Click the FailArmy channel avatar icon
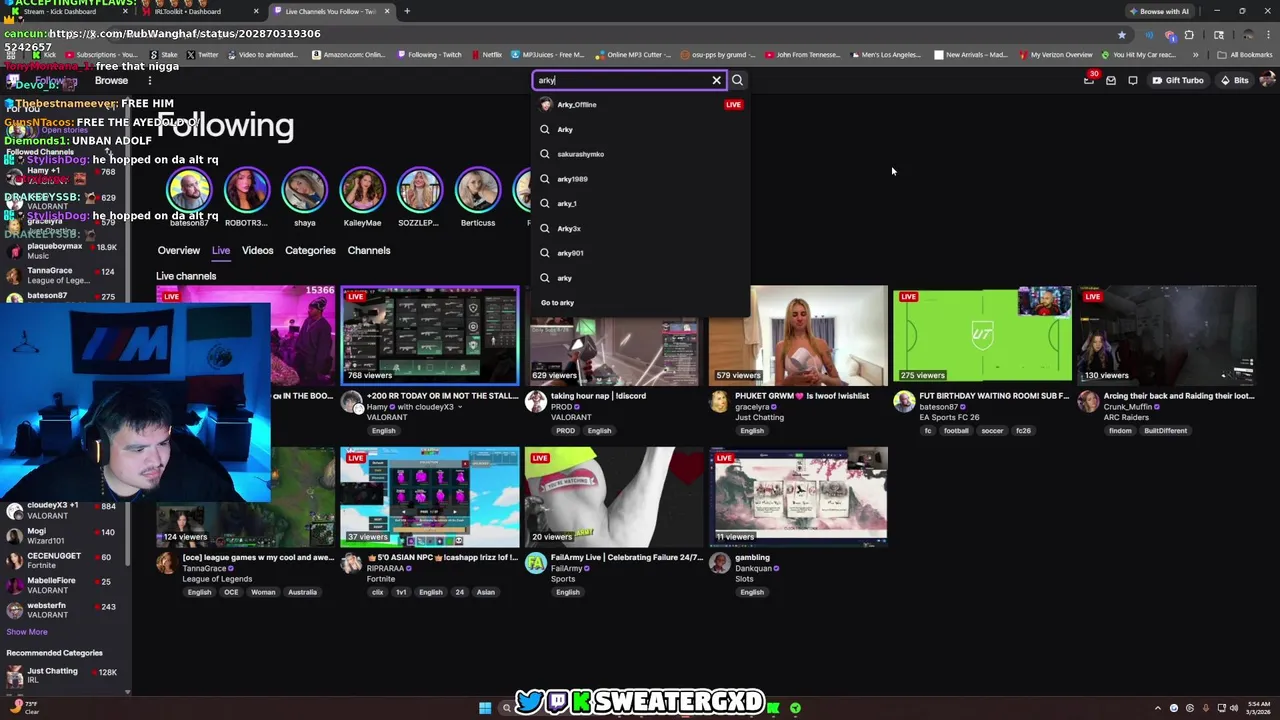Image resolution: width=1280 pixels, height=720 pixels. click(535, 563)
